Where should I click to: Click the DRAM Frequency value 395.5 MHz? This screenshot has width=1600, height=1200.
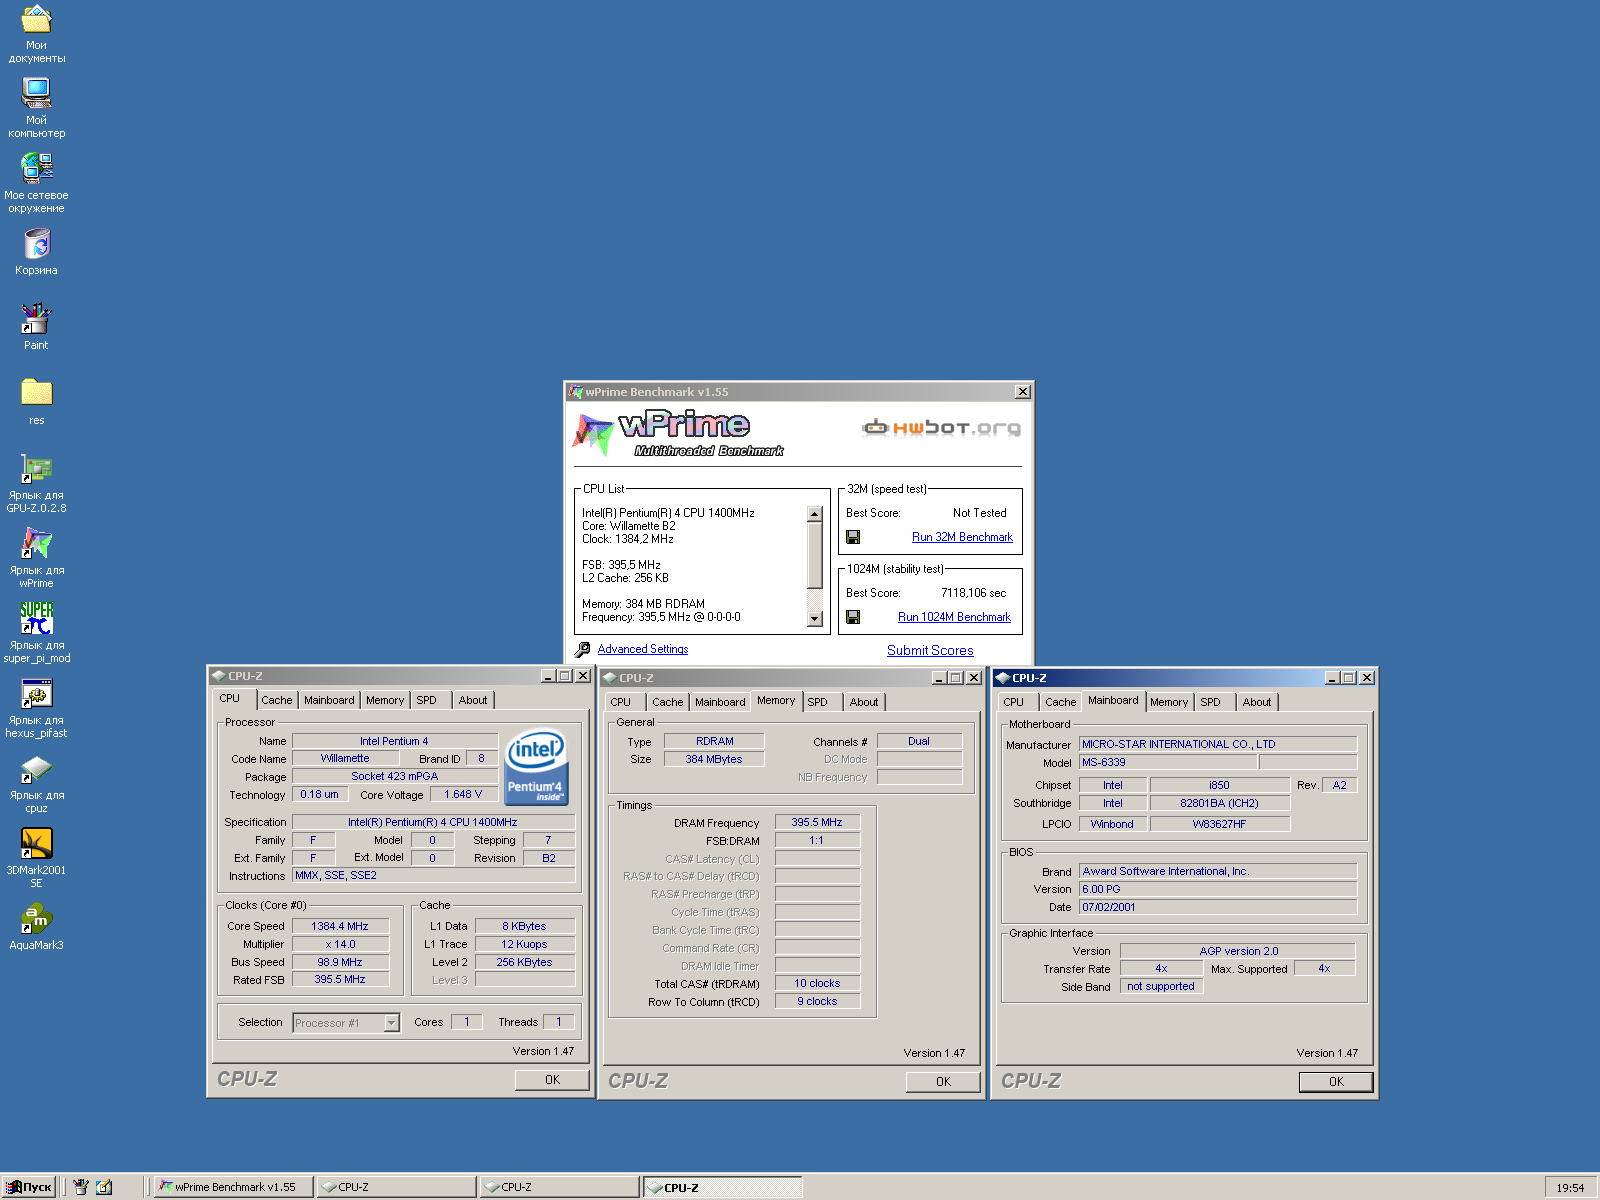[817, 822]
